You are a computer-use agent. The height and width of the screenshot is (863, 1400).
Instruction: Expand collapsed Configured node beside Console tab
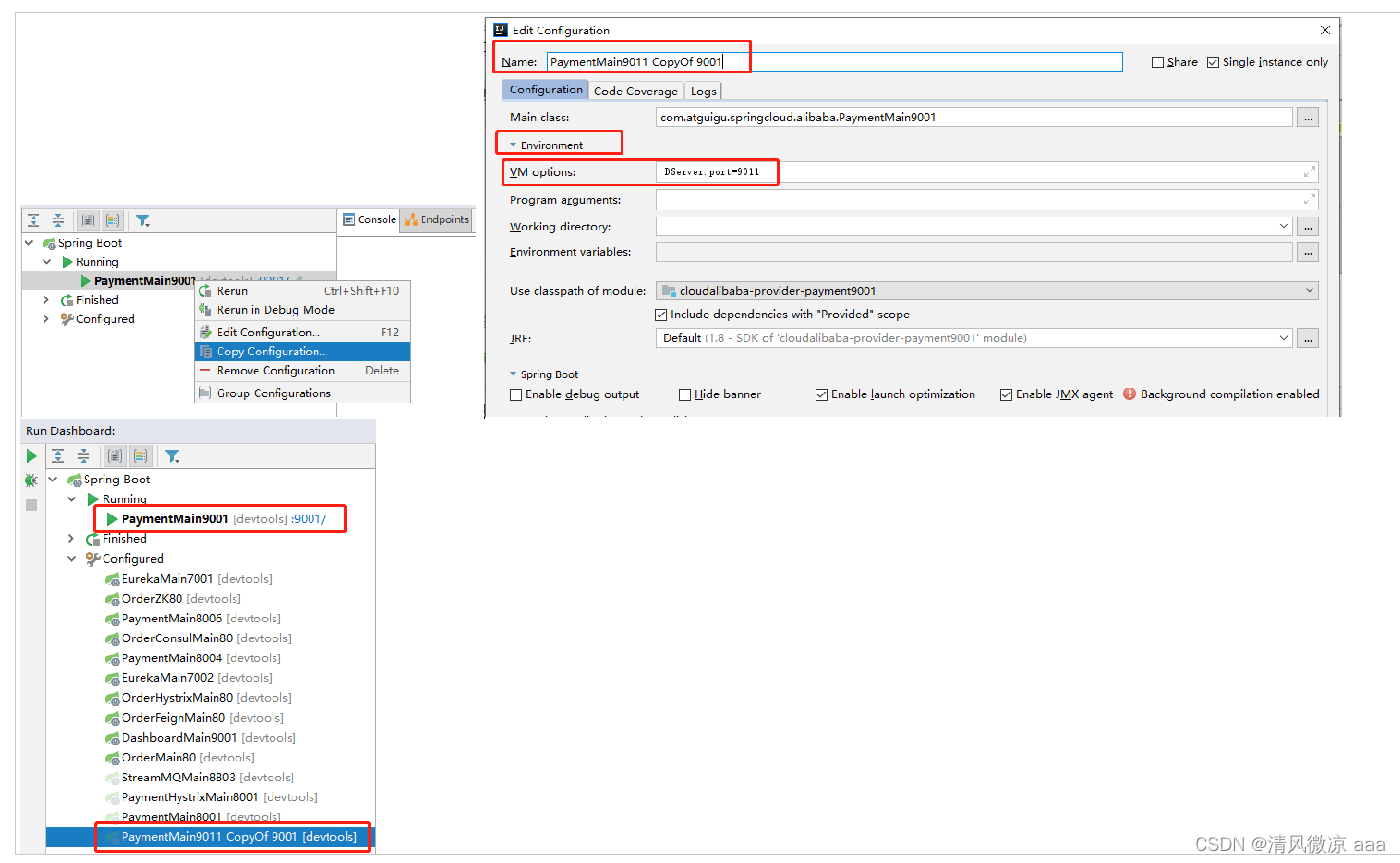click(x=46, y=319)
